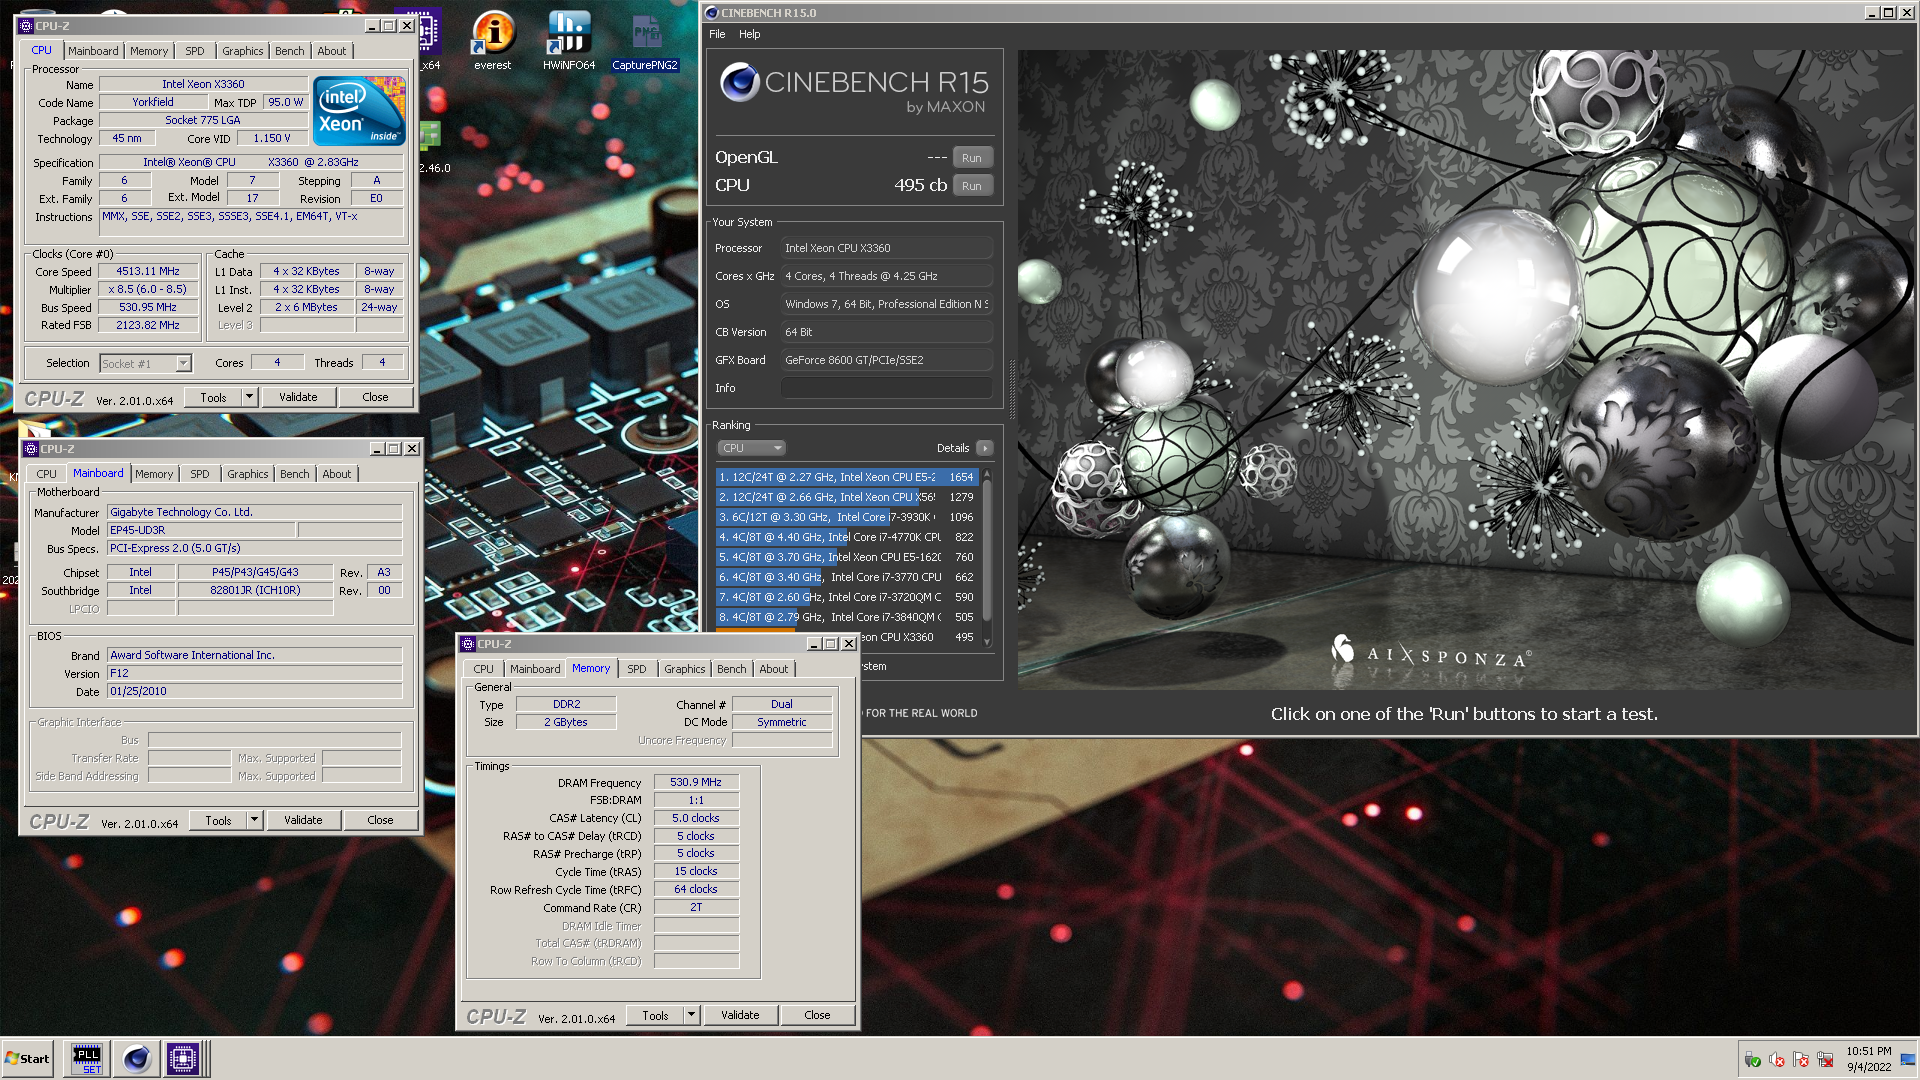Run the OpenGL benchmark
This screenshot has height=1080, width=1920.
coord(972,158)
